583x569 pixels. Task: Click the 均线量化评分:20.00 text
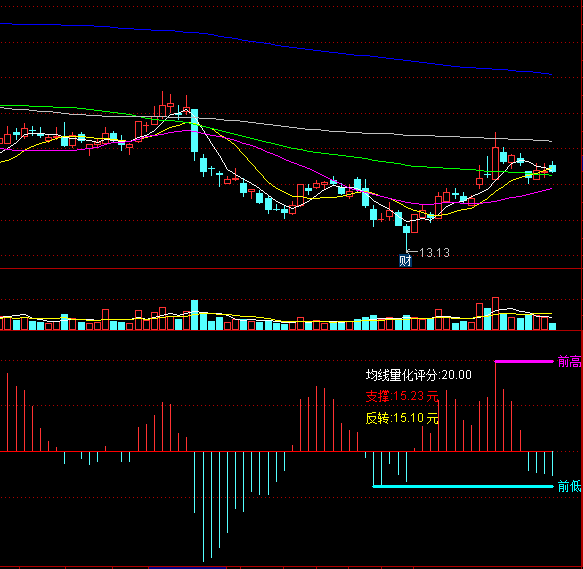[418, 375]
